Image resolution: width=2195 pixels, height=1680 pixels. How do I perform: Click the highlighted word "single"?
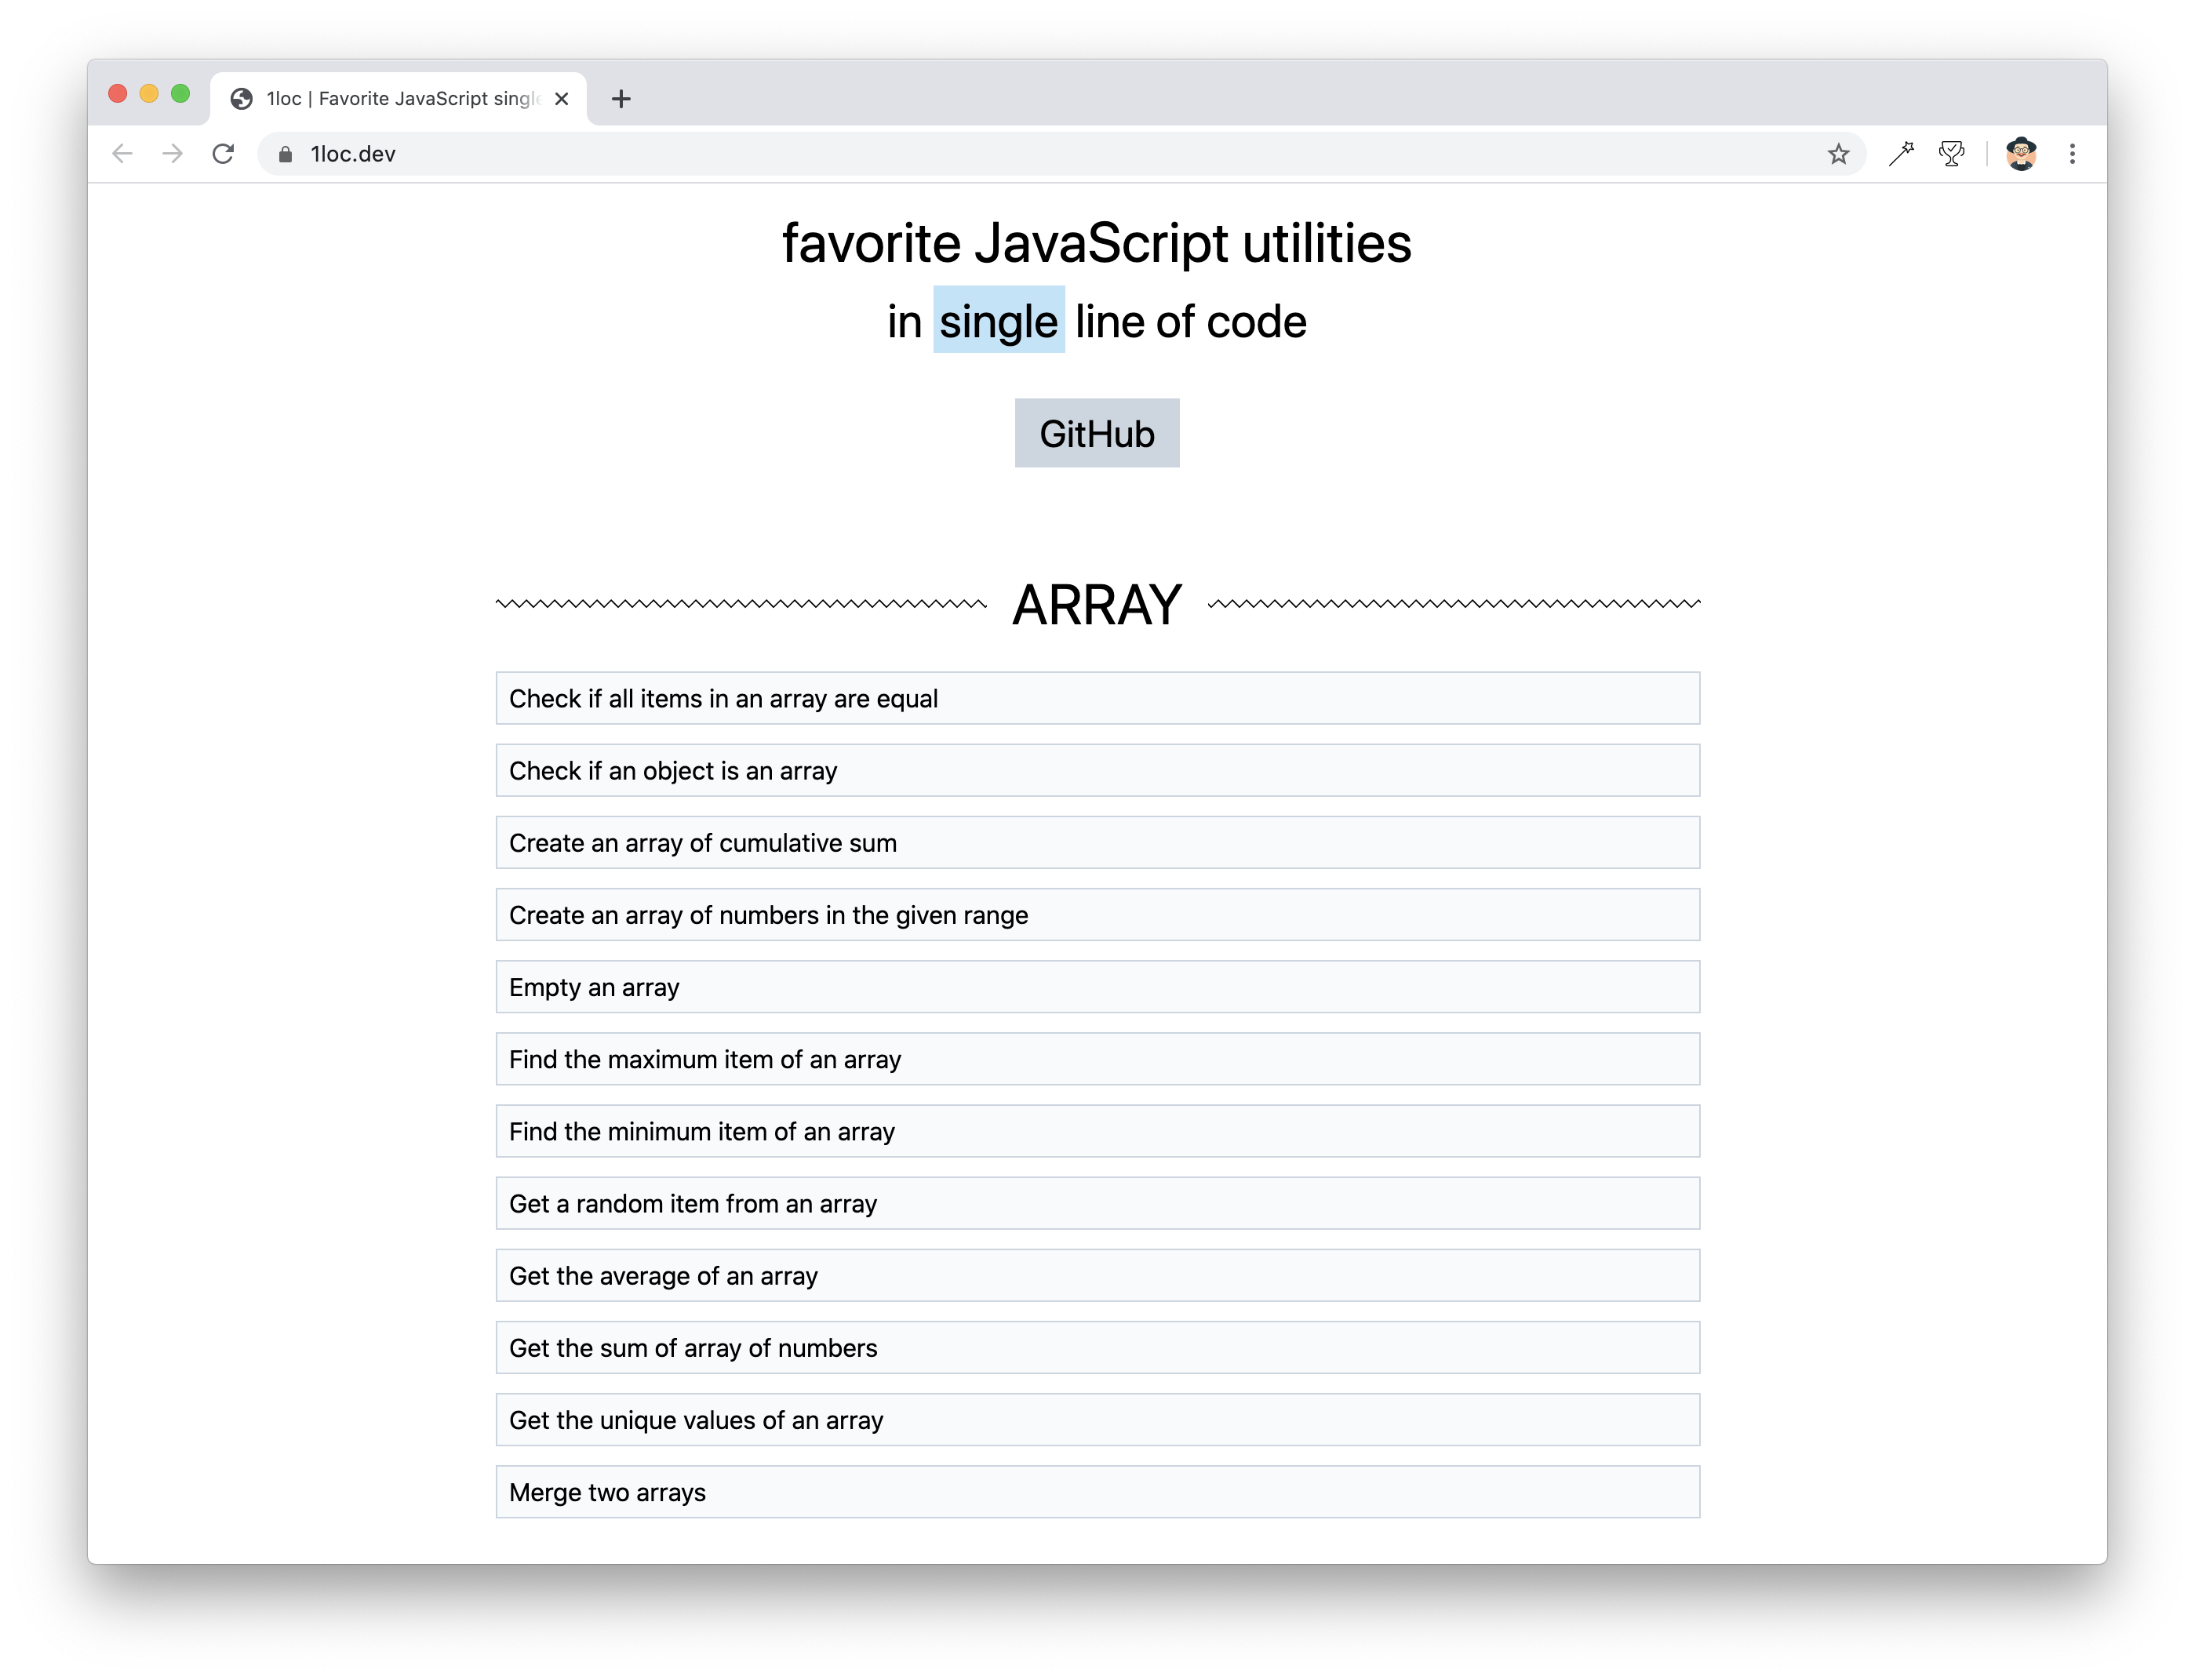(x=998, y=321)
